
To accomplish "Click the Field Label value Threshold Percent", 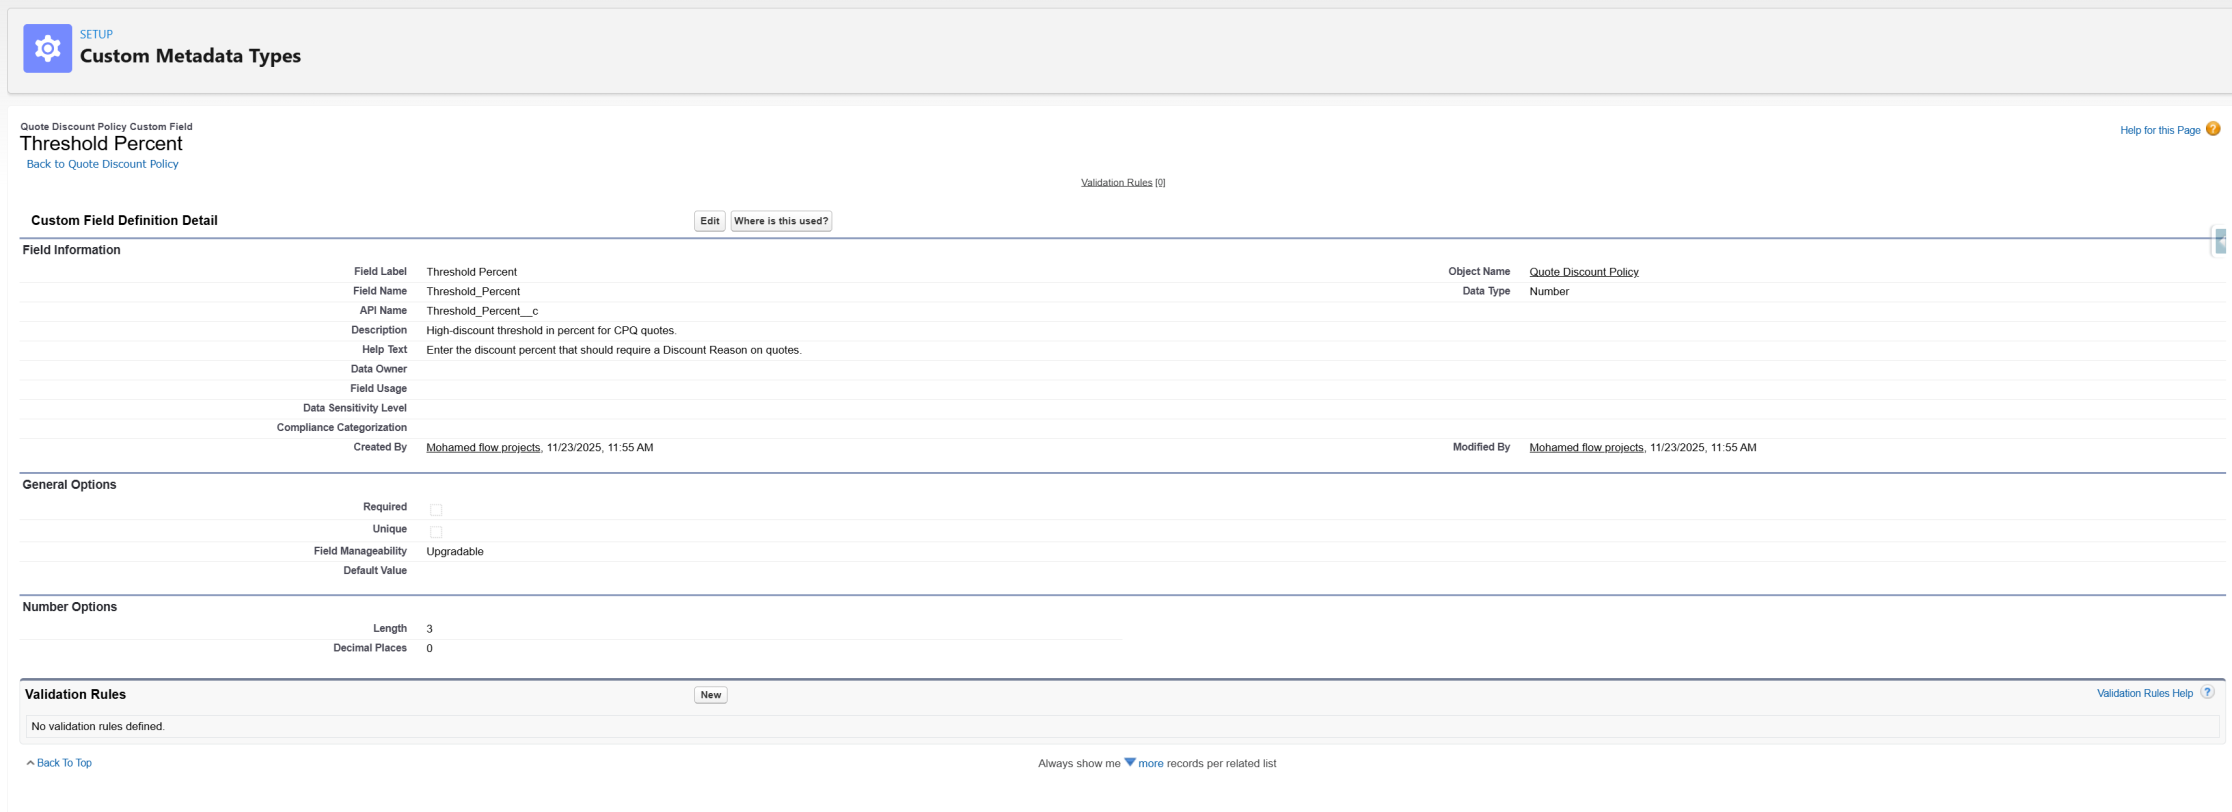I will click(472, 272).
